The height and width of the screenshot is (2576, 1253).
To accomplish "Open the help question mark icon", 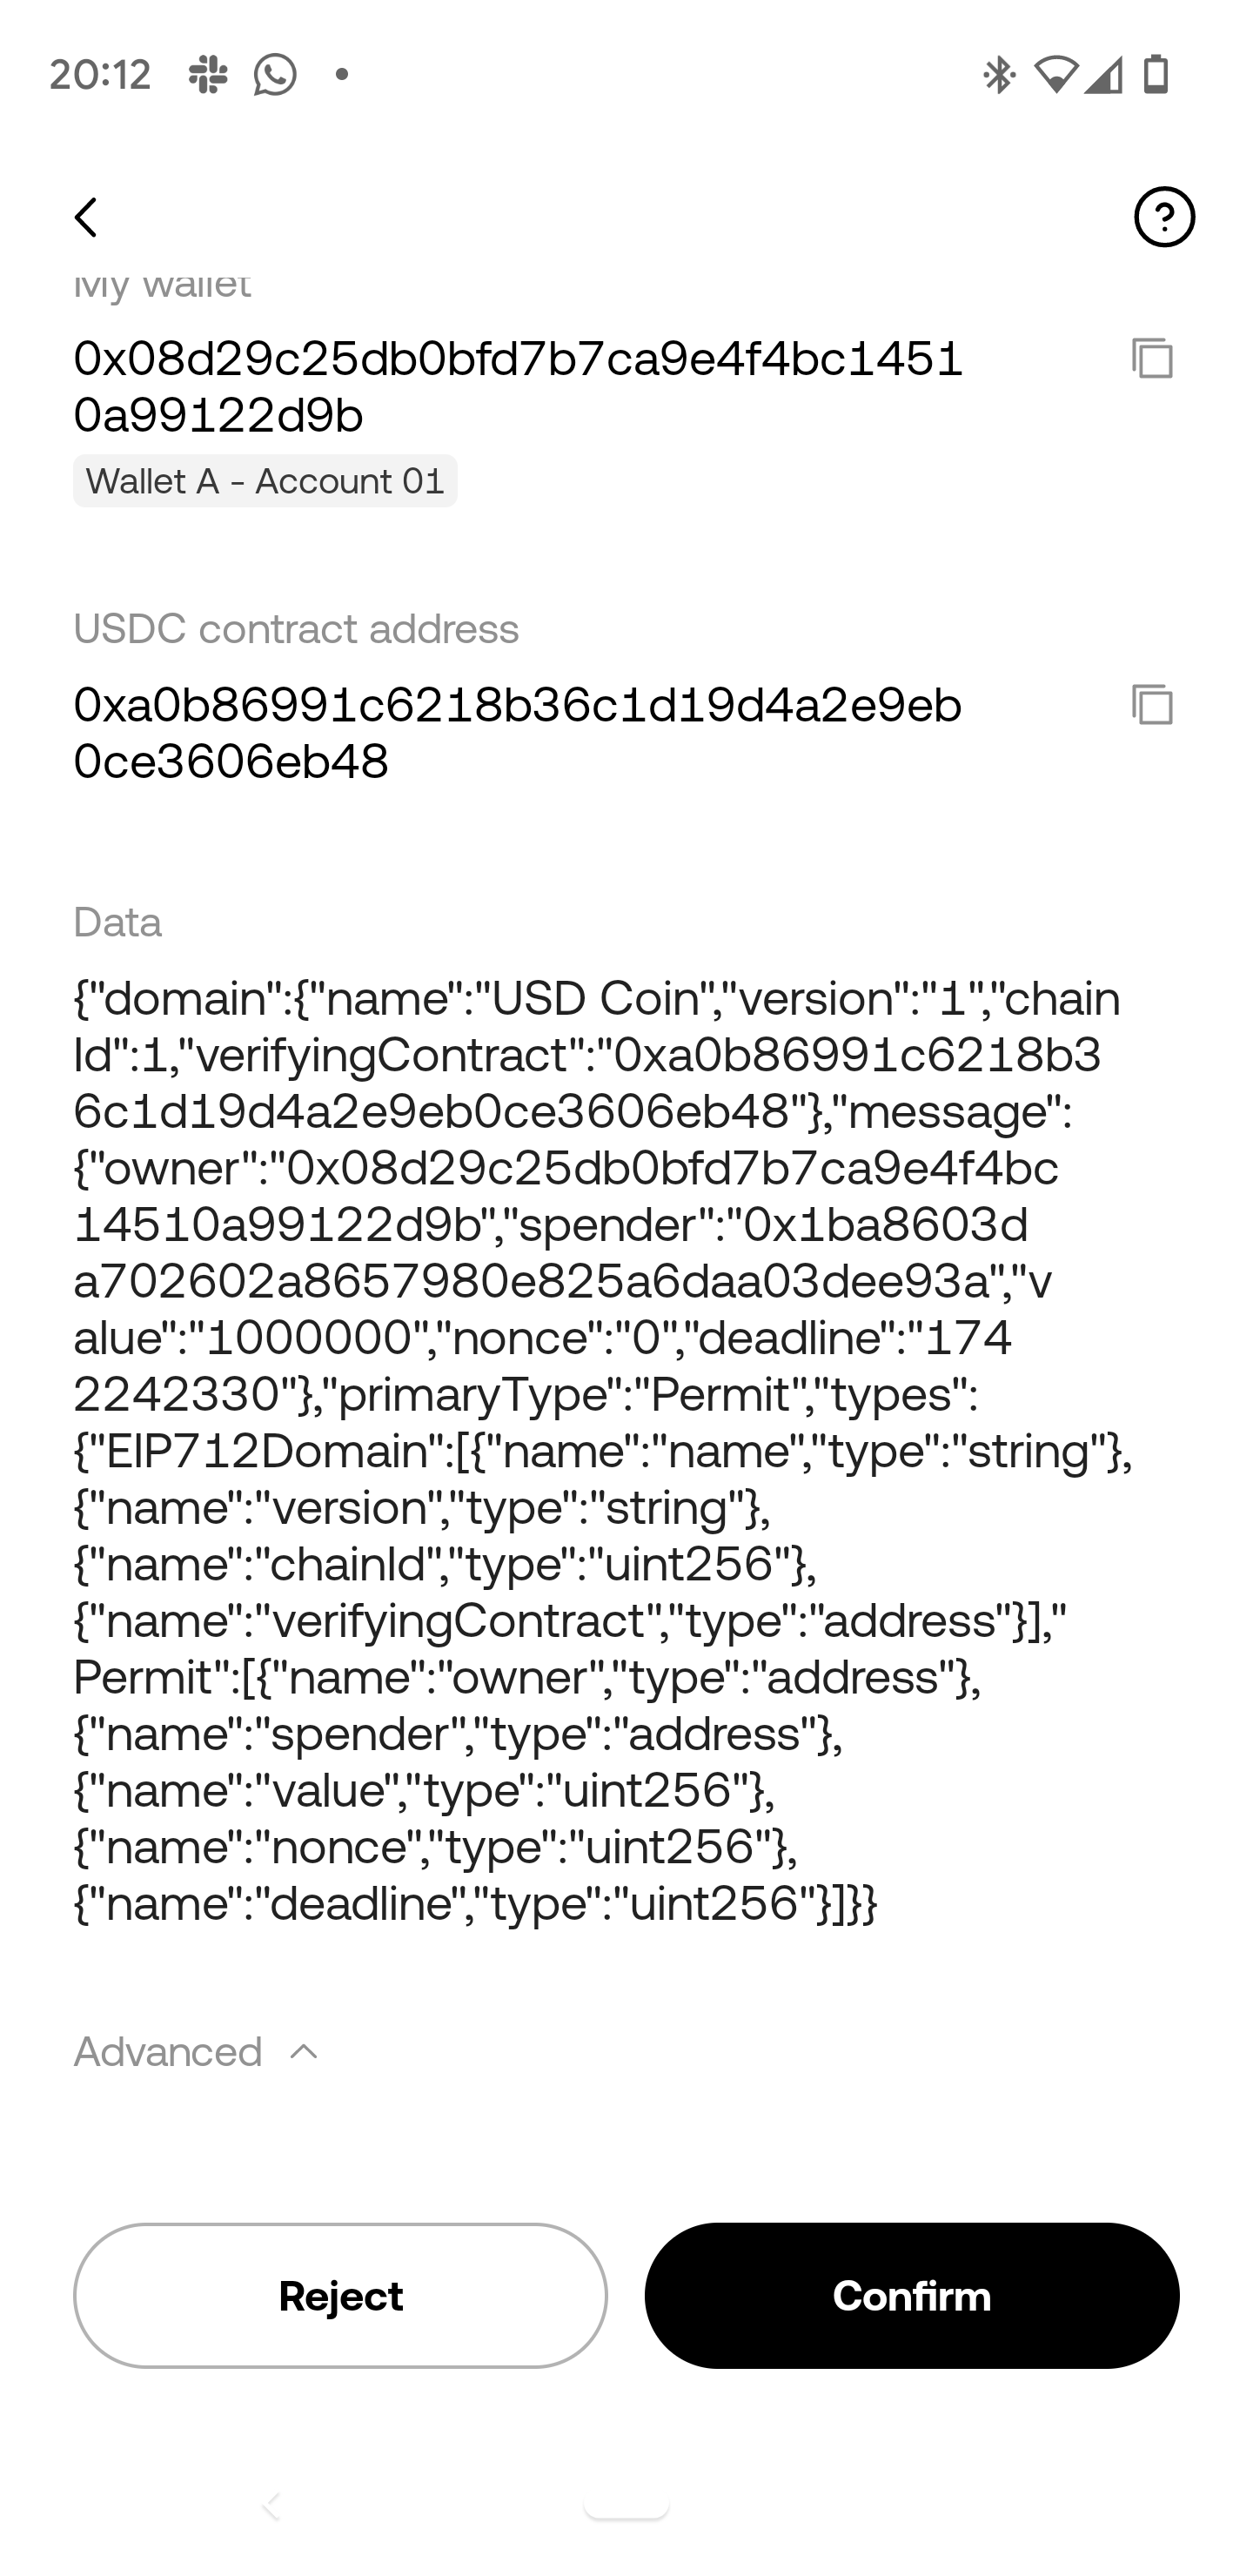I will 1164,217.
